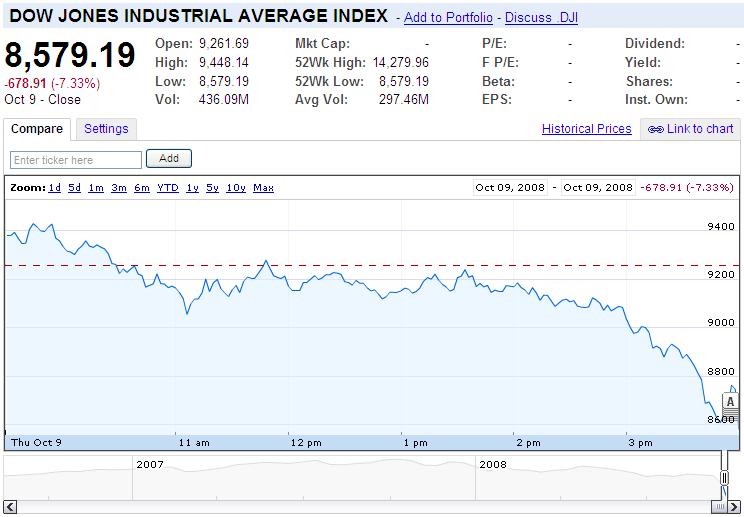Set chart zoom to 6m
This screenshot has height=517, width=744.
pos(142,188)
